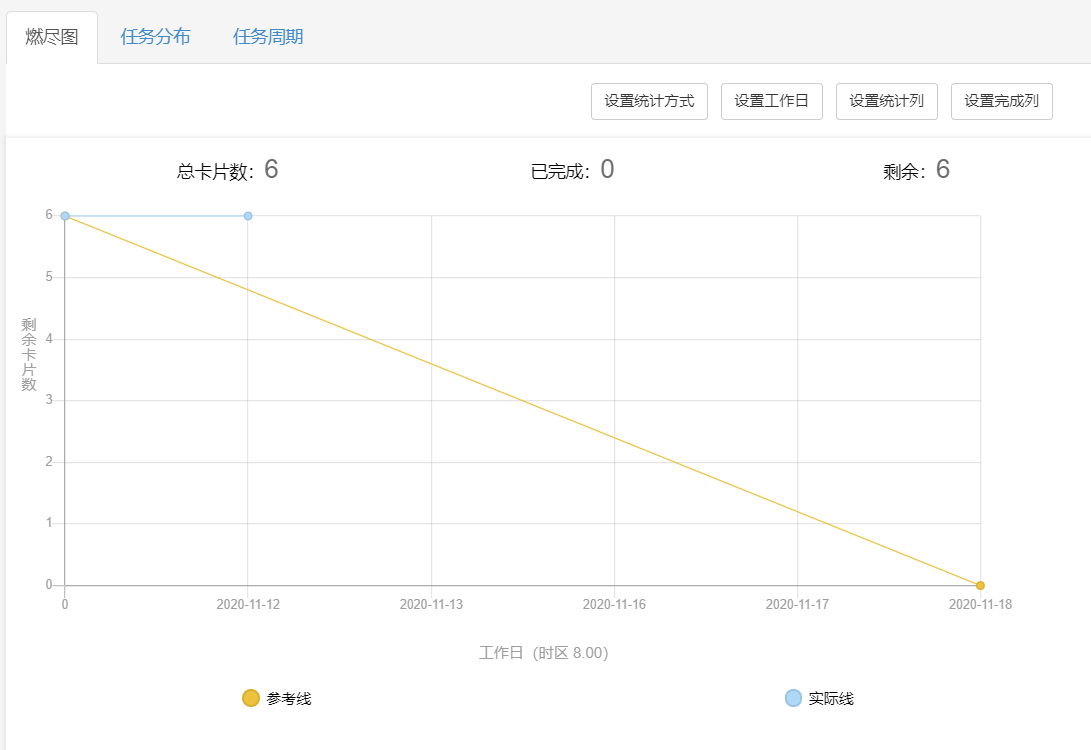This screenshot has width=1091, height=750.
Task: Click the 设置完成列 button
Action: [x=1001, y=102]
